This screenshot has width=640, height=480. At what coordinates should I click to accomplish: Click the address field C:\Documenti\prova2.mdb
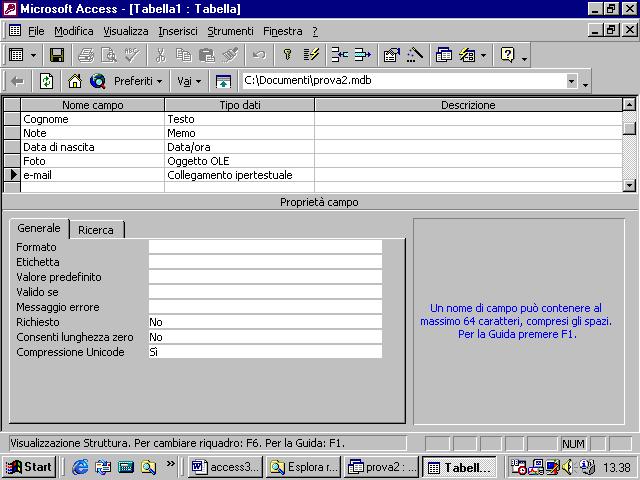pos(404,81)
